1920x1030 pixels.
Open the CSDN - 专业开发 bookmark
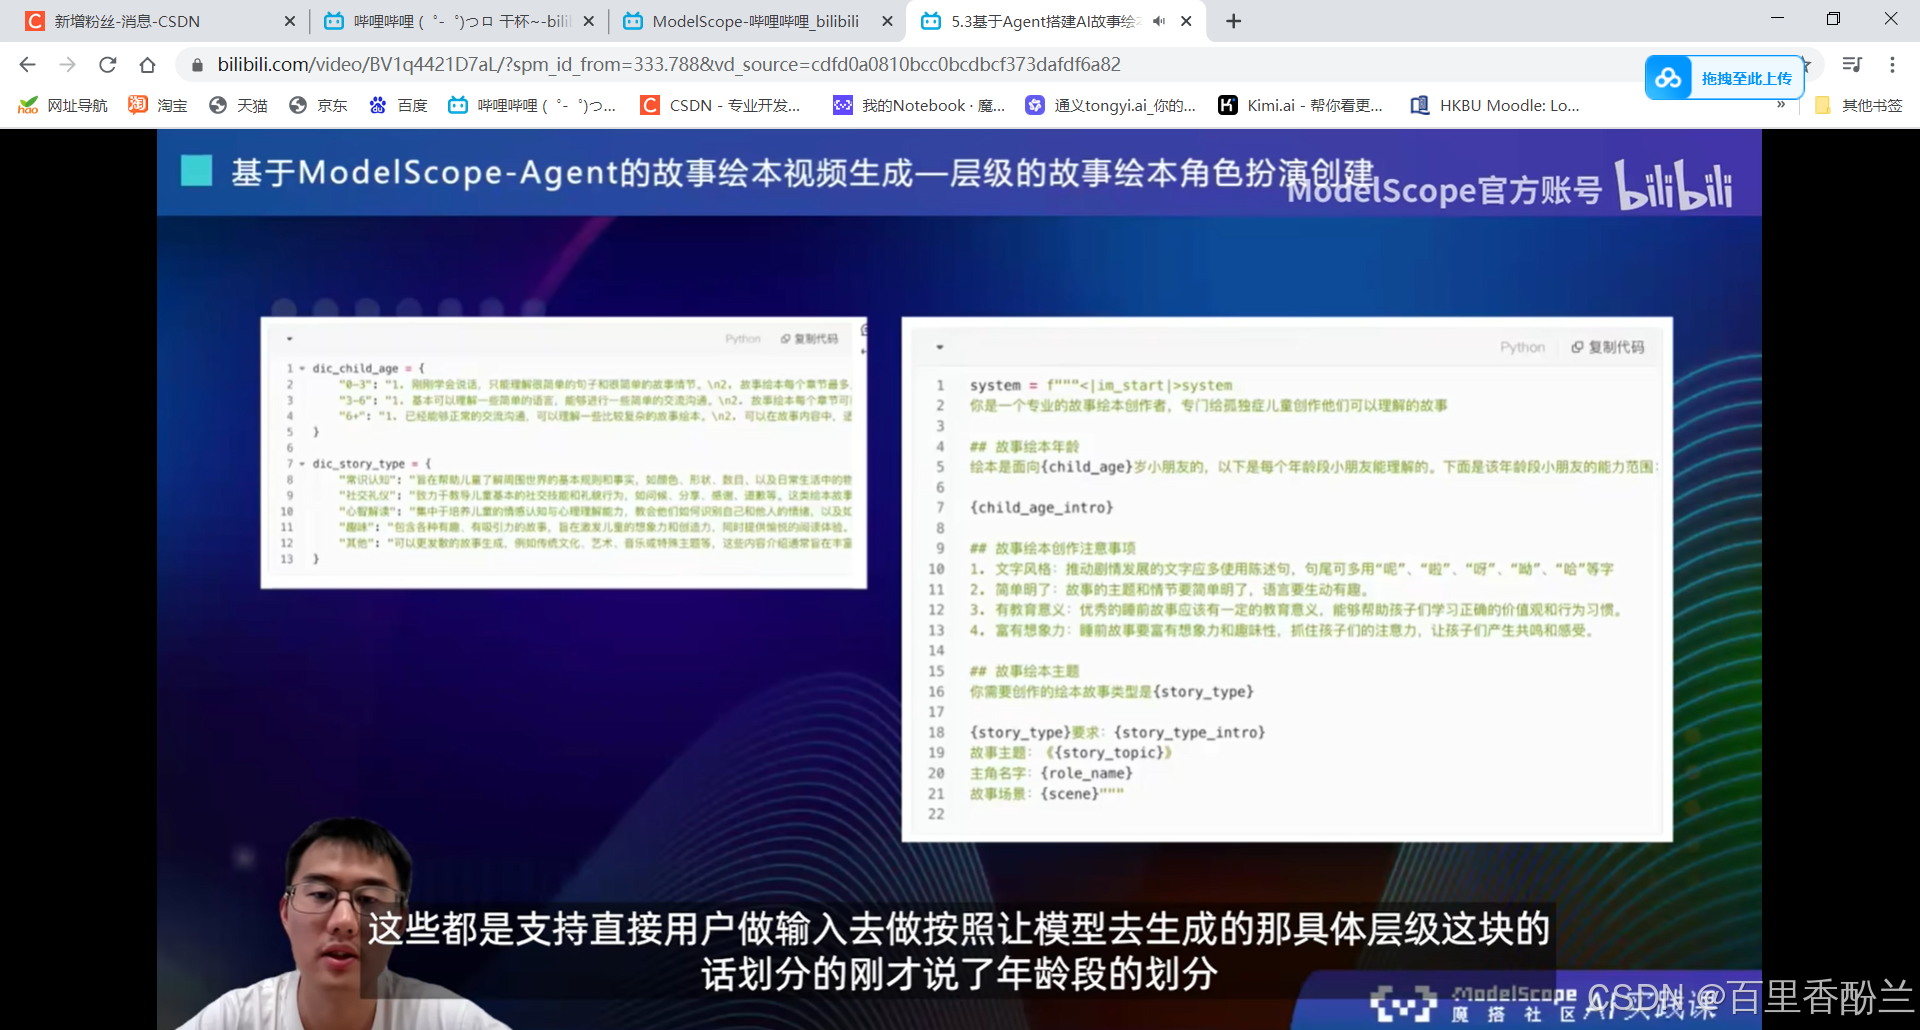coord(721,105)
